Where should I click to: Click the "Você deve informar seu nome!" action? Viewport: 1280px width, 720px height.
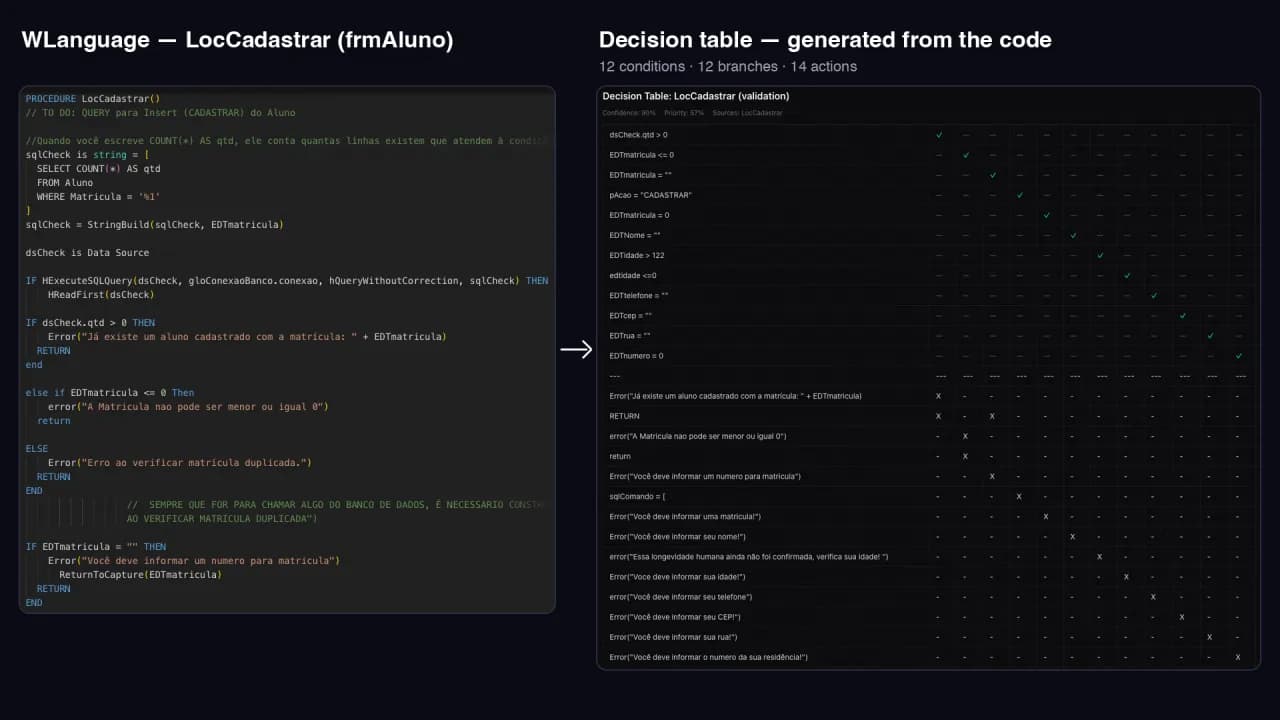(x=677, y=536)
